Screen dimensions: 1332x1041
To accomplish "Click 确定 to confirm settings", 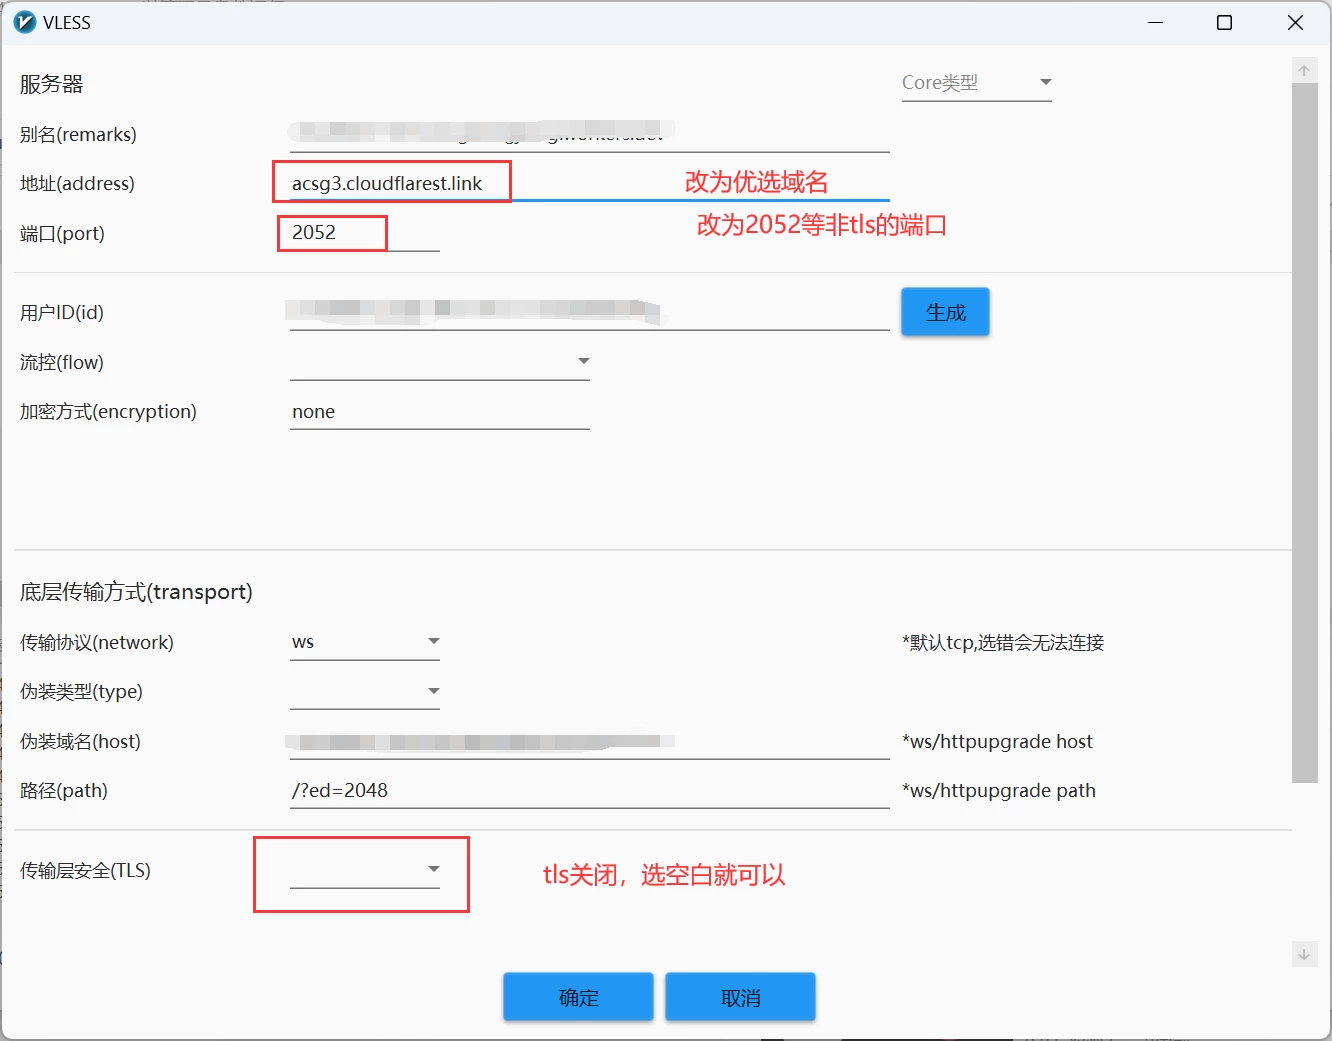I will pyautogui.click(x=578, y=997).
